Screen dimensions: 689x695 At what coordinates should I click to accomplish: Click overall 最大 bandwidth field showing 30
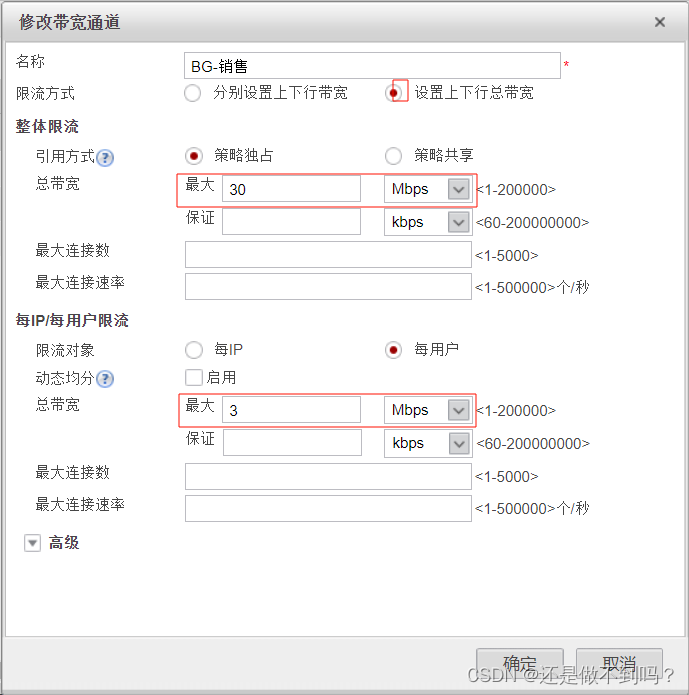click(291, 189)
